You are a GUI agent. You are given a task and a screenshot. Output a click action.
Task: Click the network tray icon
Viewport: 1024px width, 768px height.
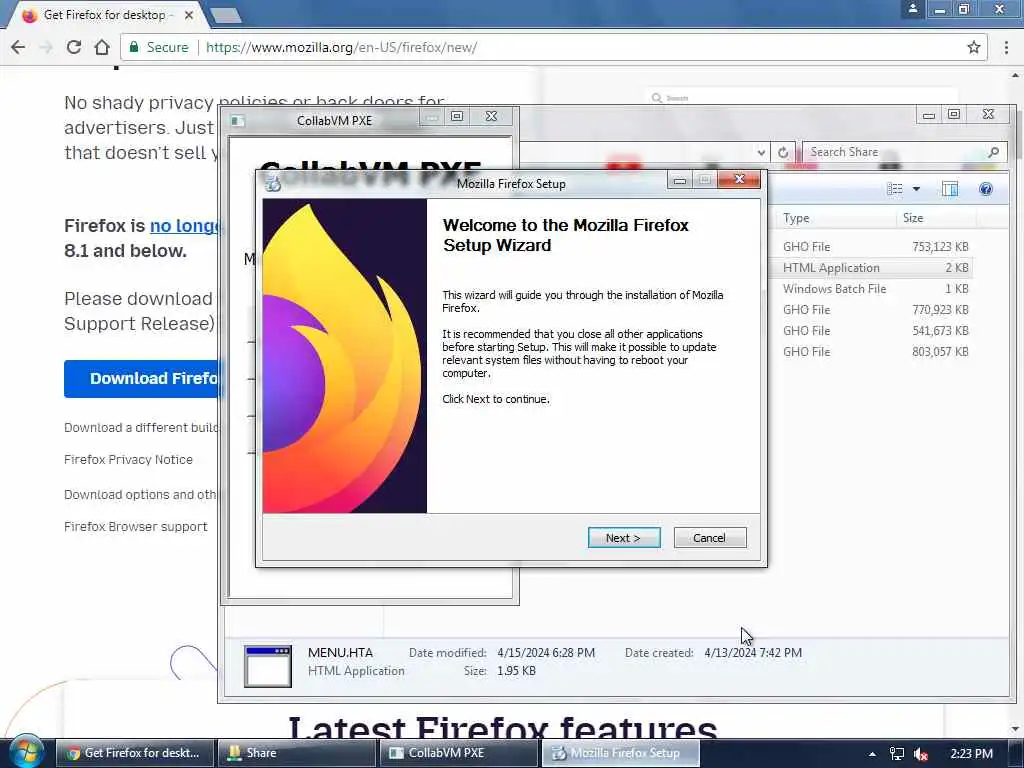897,754
